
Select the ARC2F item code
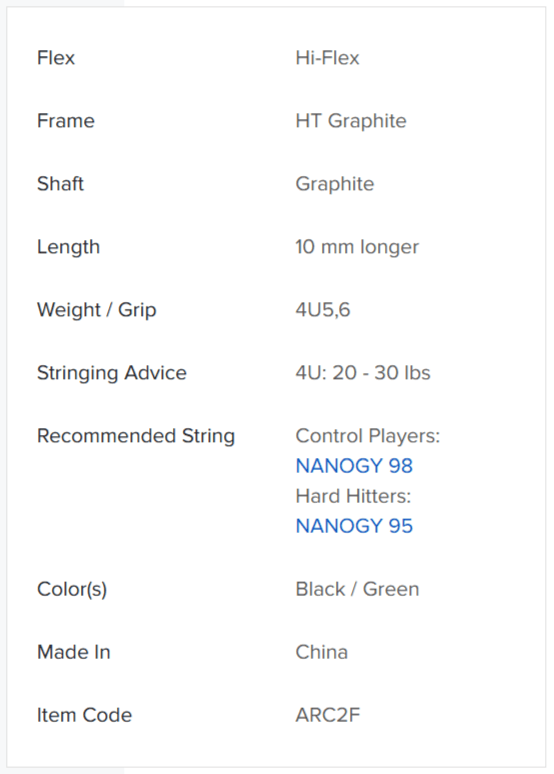328,715
